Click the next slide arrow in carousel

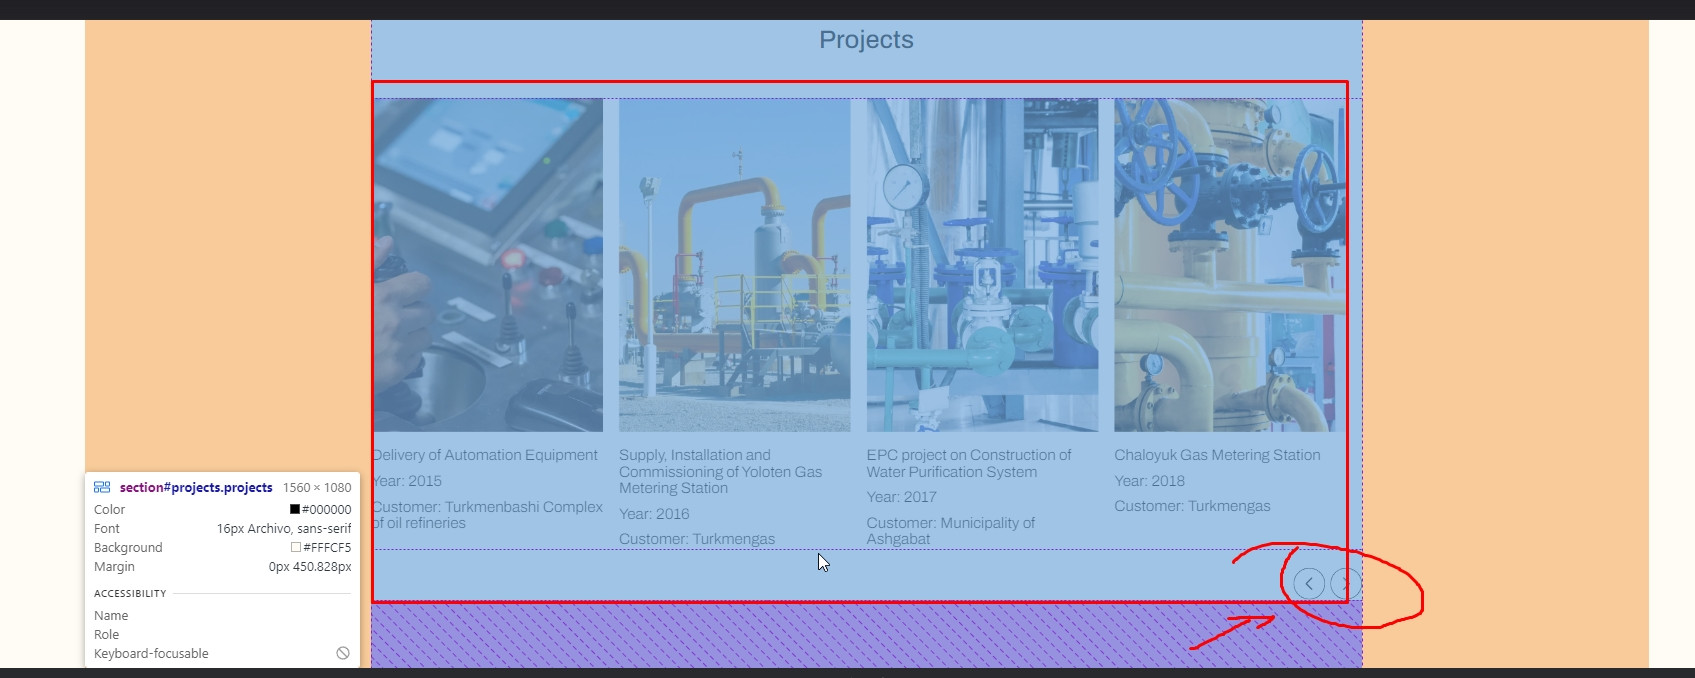(x=1346, y=583)
